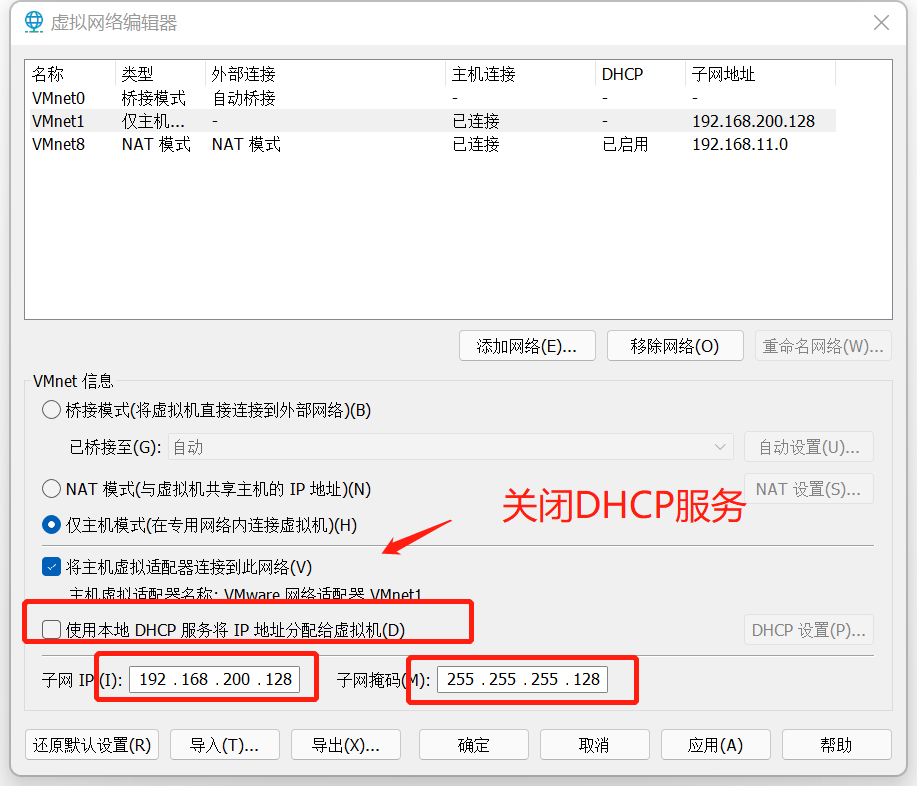Click the Virtual Network Editor globe icon

point(34,22)
